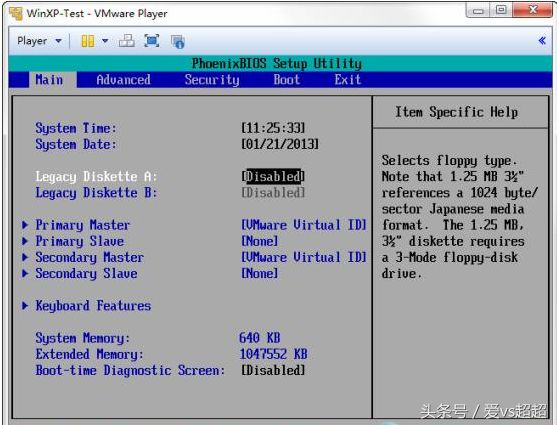The height and width of the screenshot is (425, 557).
Task: Click the VMware Player app icon in the title bar
Action: (15, 13)
